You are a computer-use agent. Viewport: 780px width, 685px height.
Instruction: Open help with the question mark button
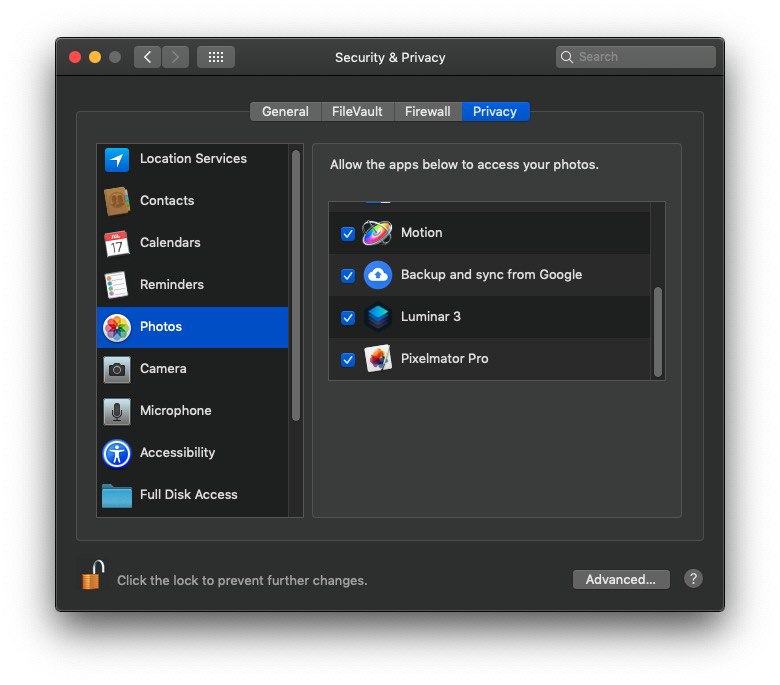[693, 579]
